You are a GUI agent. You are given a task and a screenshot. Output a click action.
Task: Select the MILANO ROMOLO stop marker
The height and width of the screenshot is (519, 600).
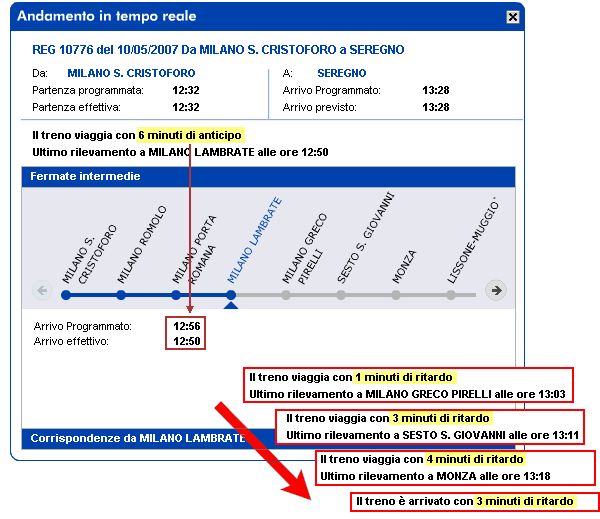click(x=121, y=295)
